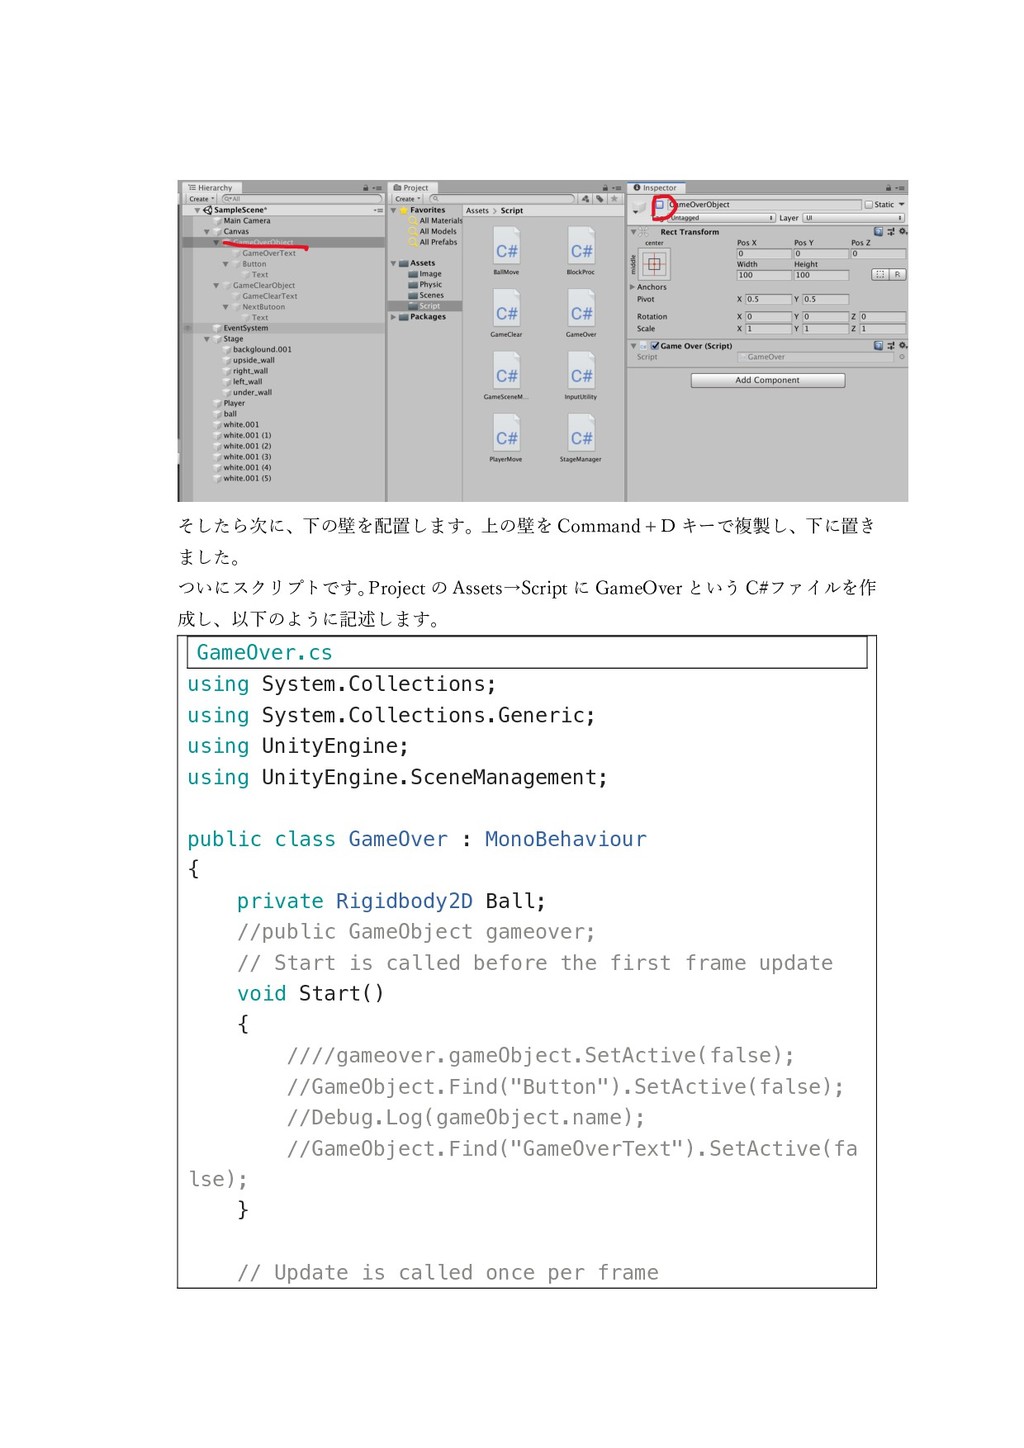Click the Search by Label tag icon
The height and width of the screenshot is (1448, 1024).
tap(600, 199)
